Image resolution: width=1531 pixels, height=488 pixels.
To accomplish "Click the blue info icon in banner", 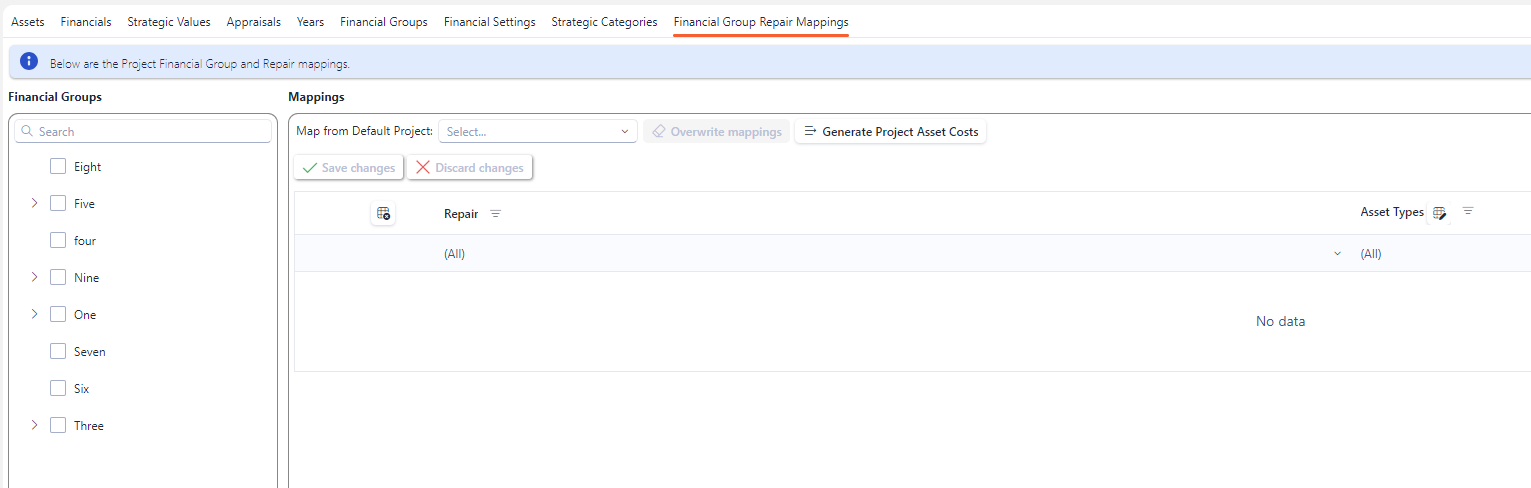I will pyautogui.click(x=29, y=62).
